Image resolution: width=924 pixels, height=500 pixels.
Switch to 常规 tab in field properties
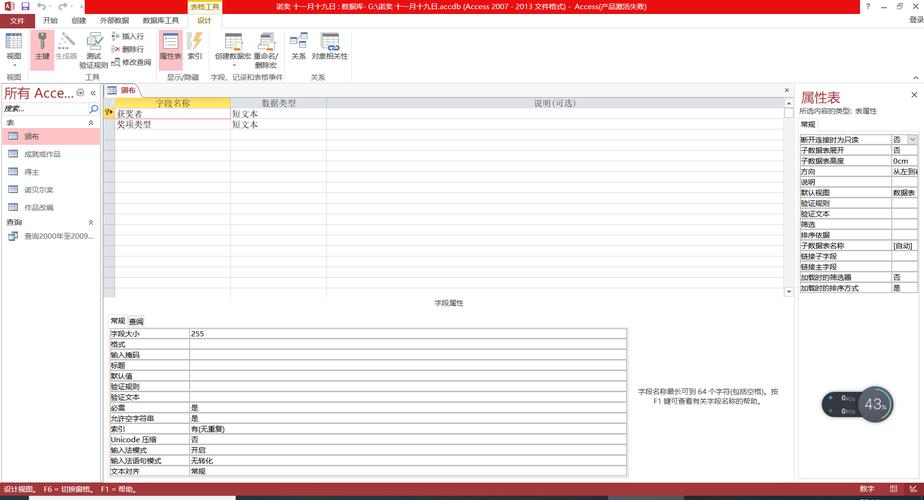[x=118, y=321]
